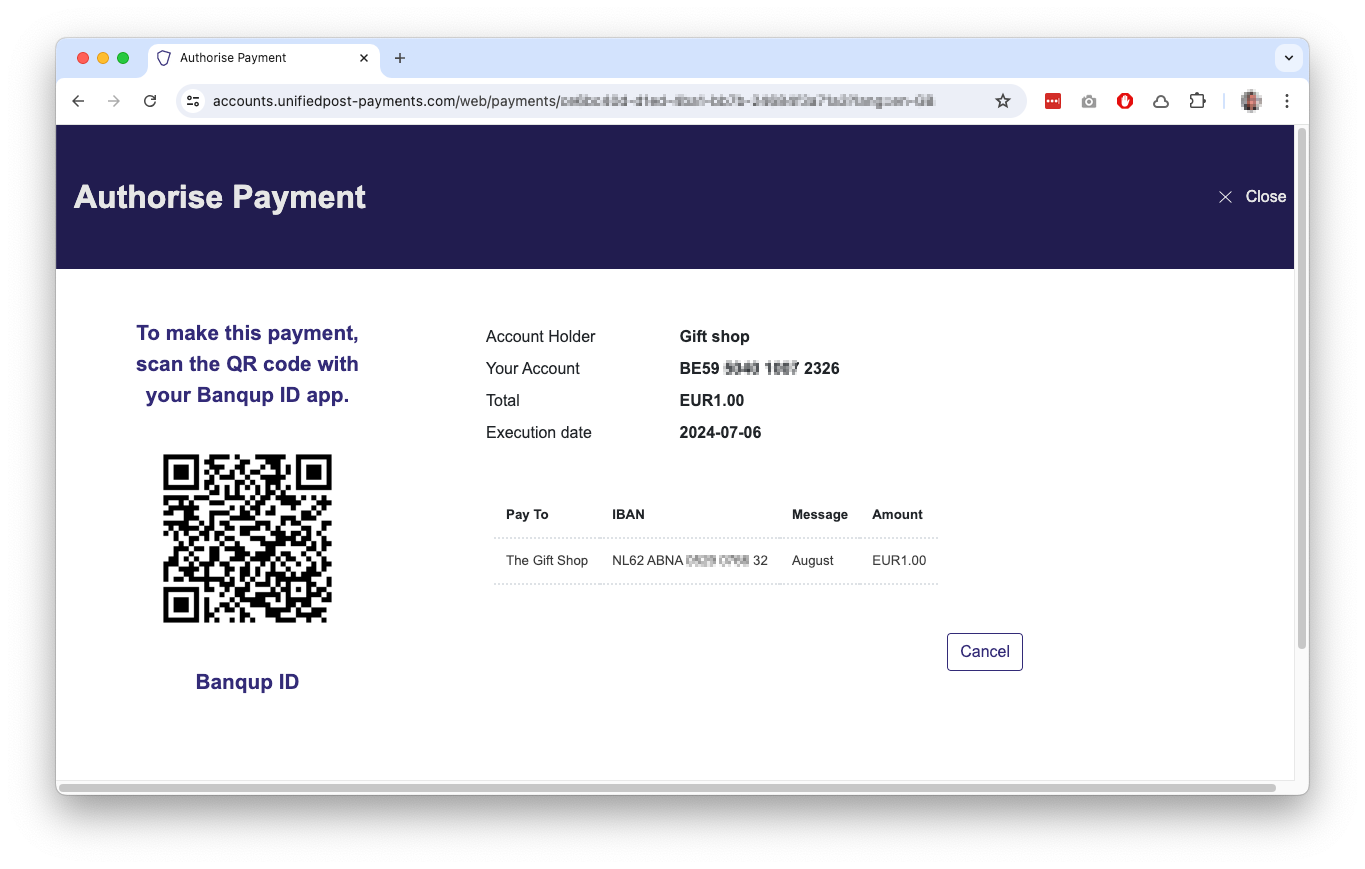Open a new tab with plus button
1365x869 pixels.
point(400,58)
